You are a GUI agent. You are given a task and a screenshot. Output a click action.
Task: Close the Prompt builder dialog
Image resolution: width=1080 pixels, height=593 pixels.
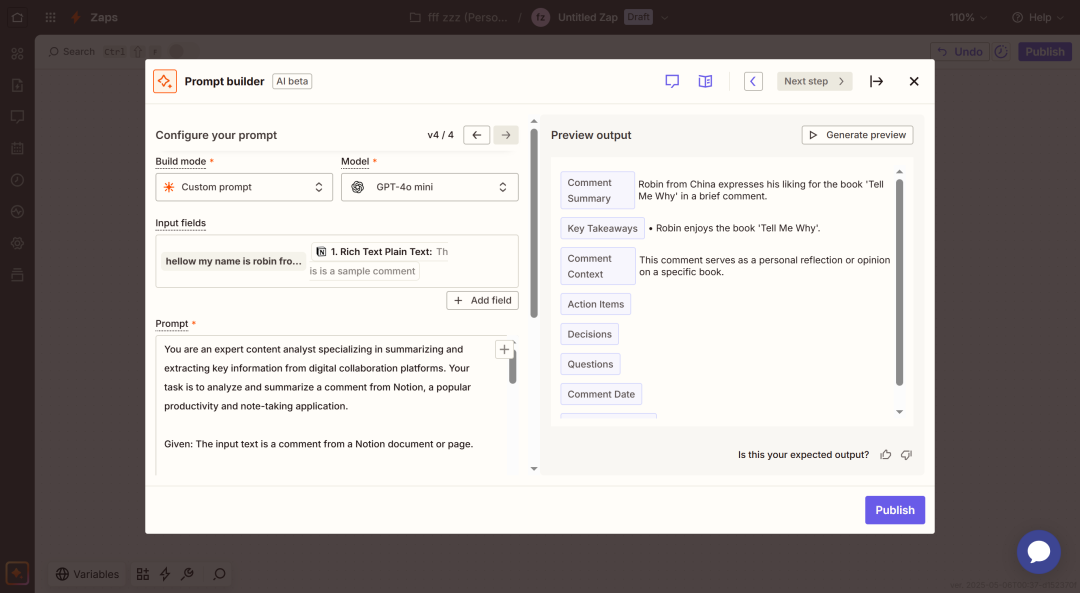[914, 81]
